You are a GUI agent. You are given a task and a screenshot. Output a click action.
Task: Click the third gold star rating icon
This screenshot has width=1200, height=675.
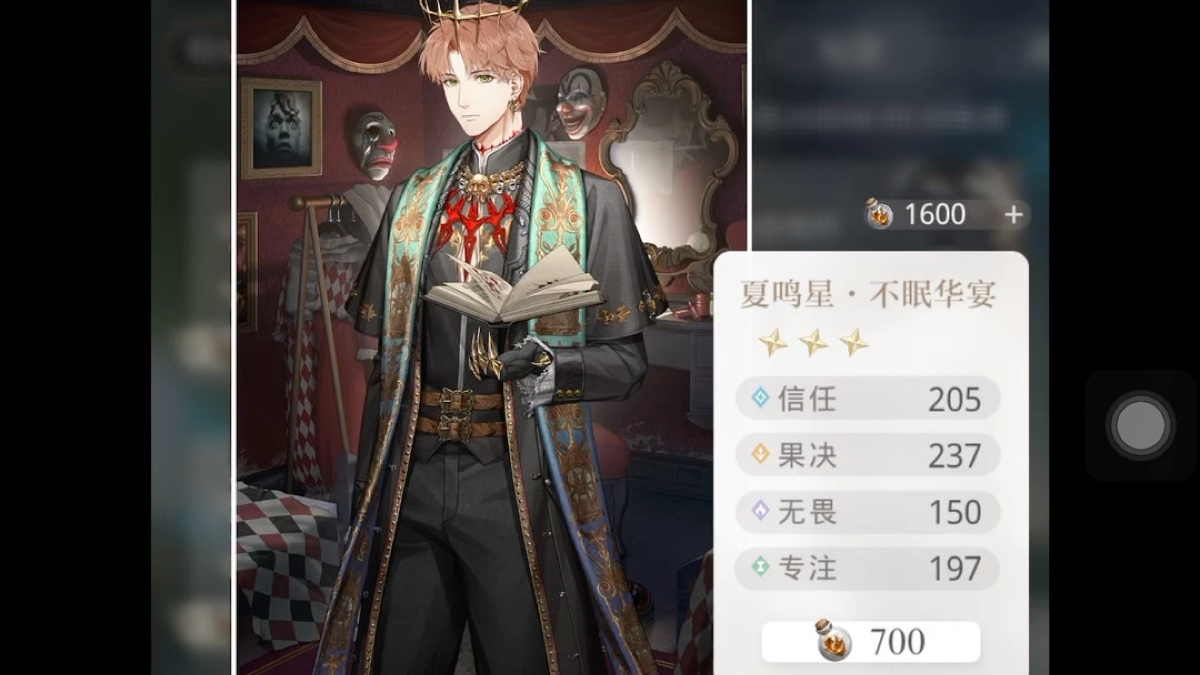pos(854,343)
